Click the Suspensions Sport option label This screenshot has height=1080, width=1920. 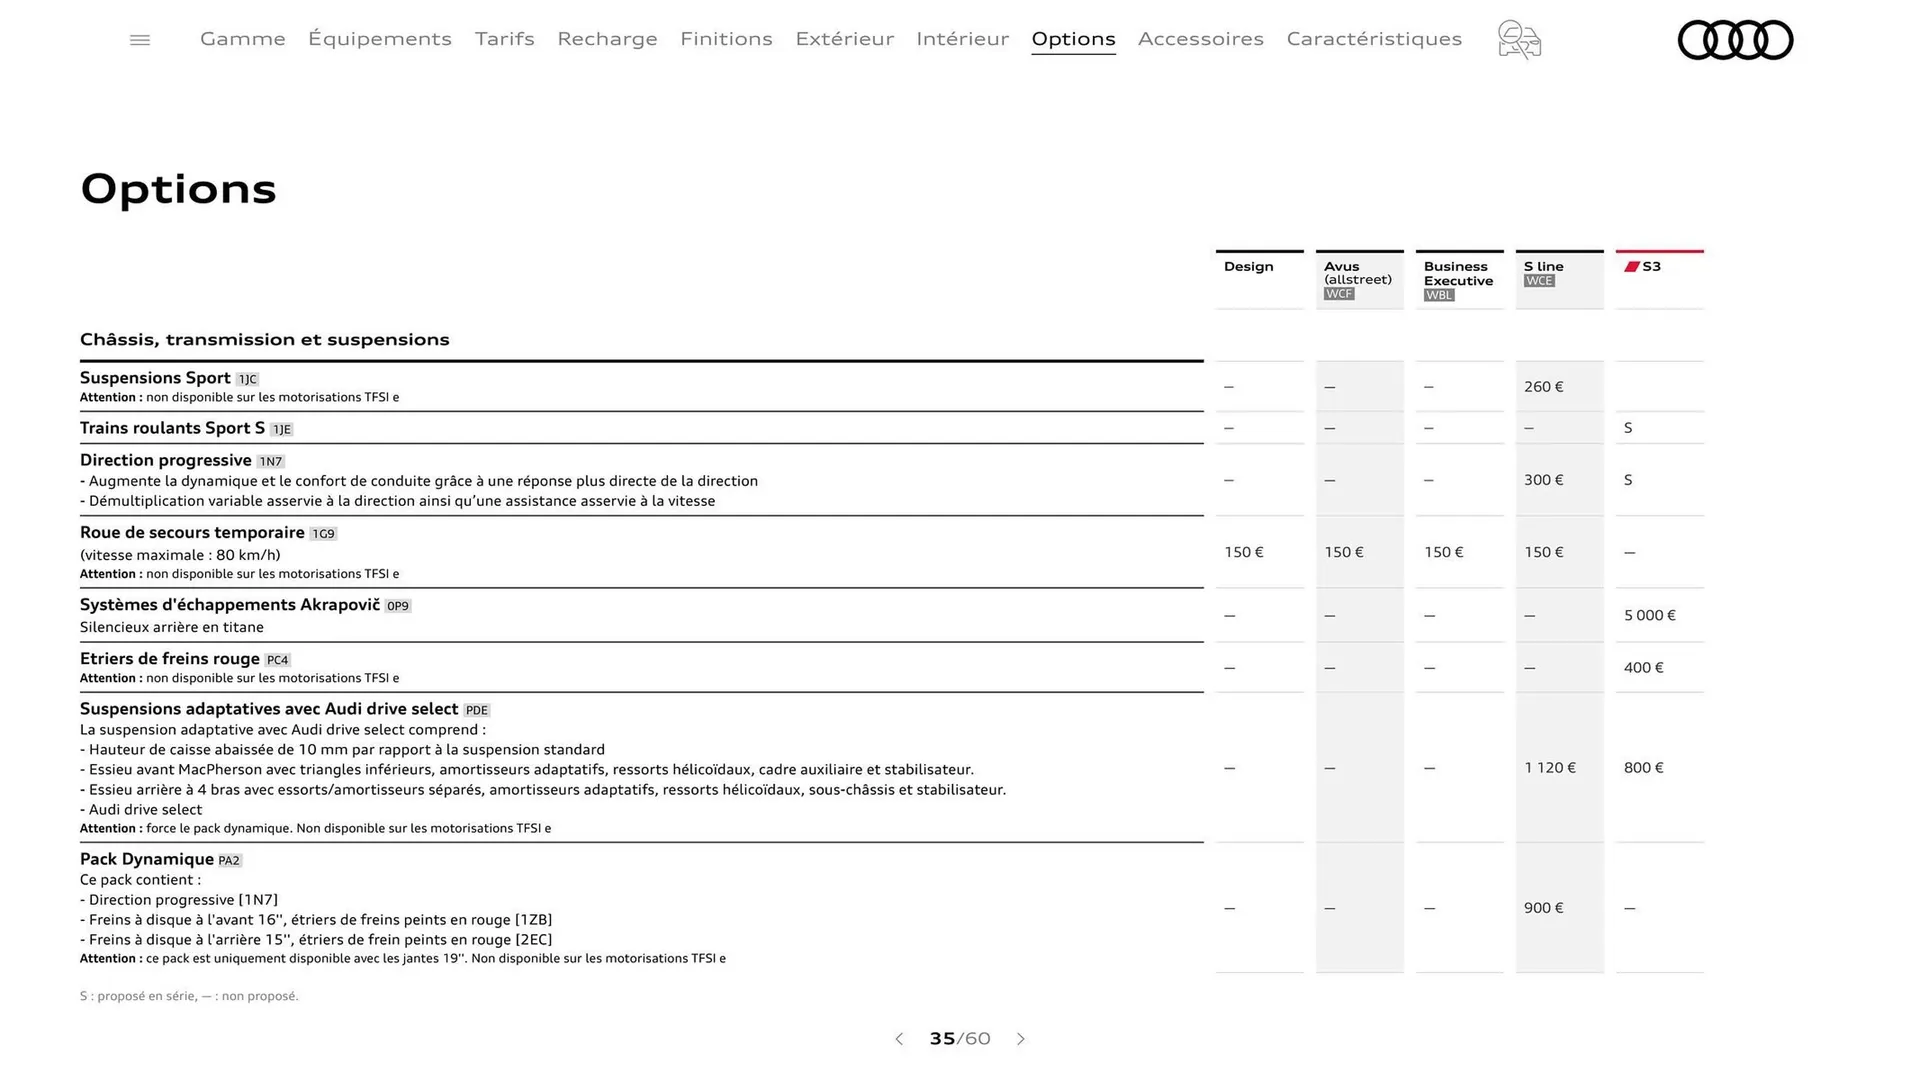pos(155,377)
